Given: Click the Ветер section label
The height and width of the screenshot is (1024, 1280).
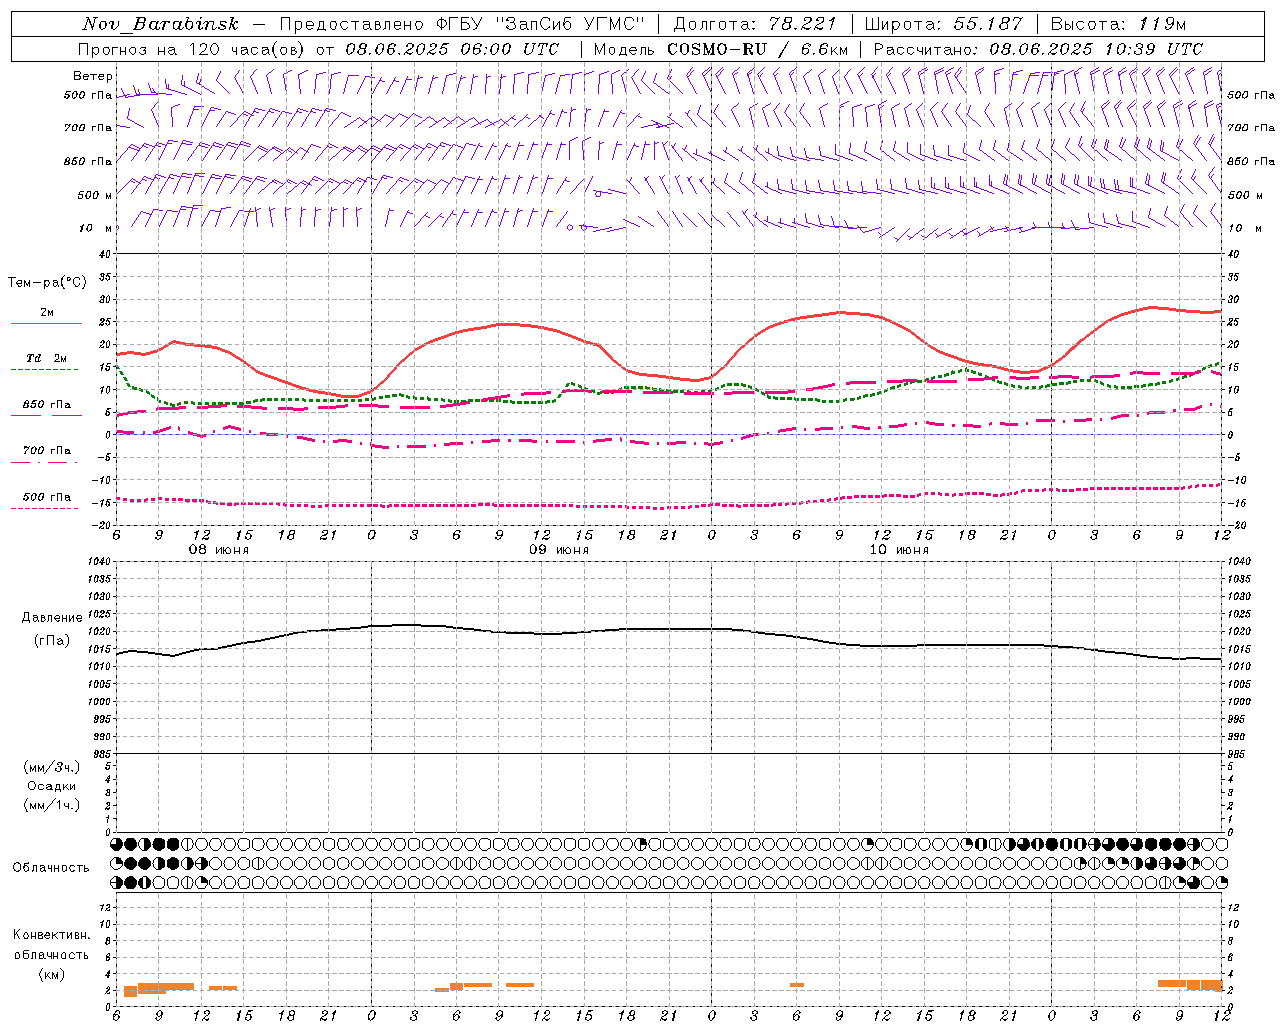Looking at the screenshot, I should click(x=92, y=76).
